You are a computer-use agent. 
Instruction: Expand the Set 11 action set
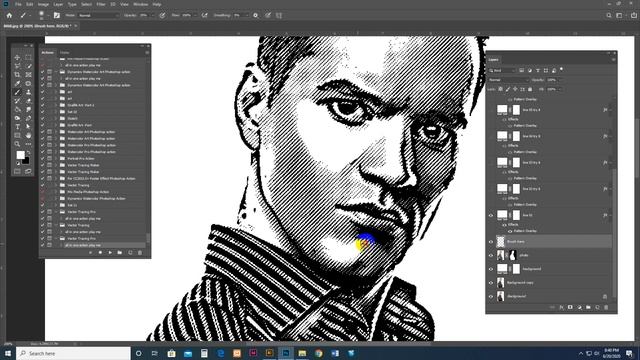click(56, 205)
